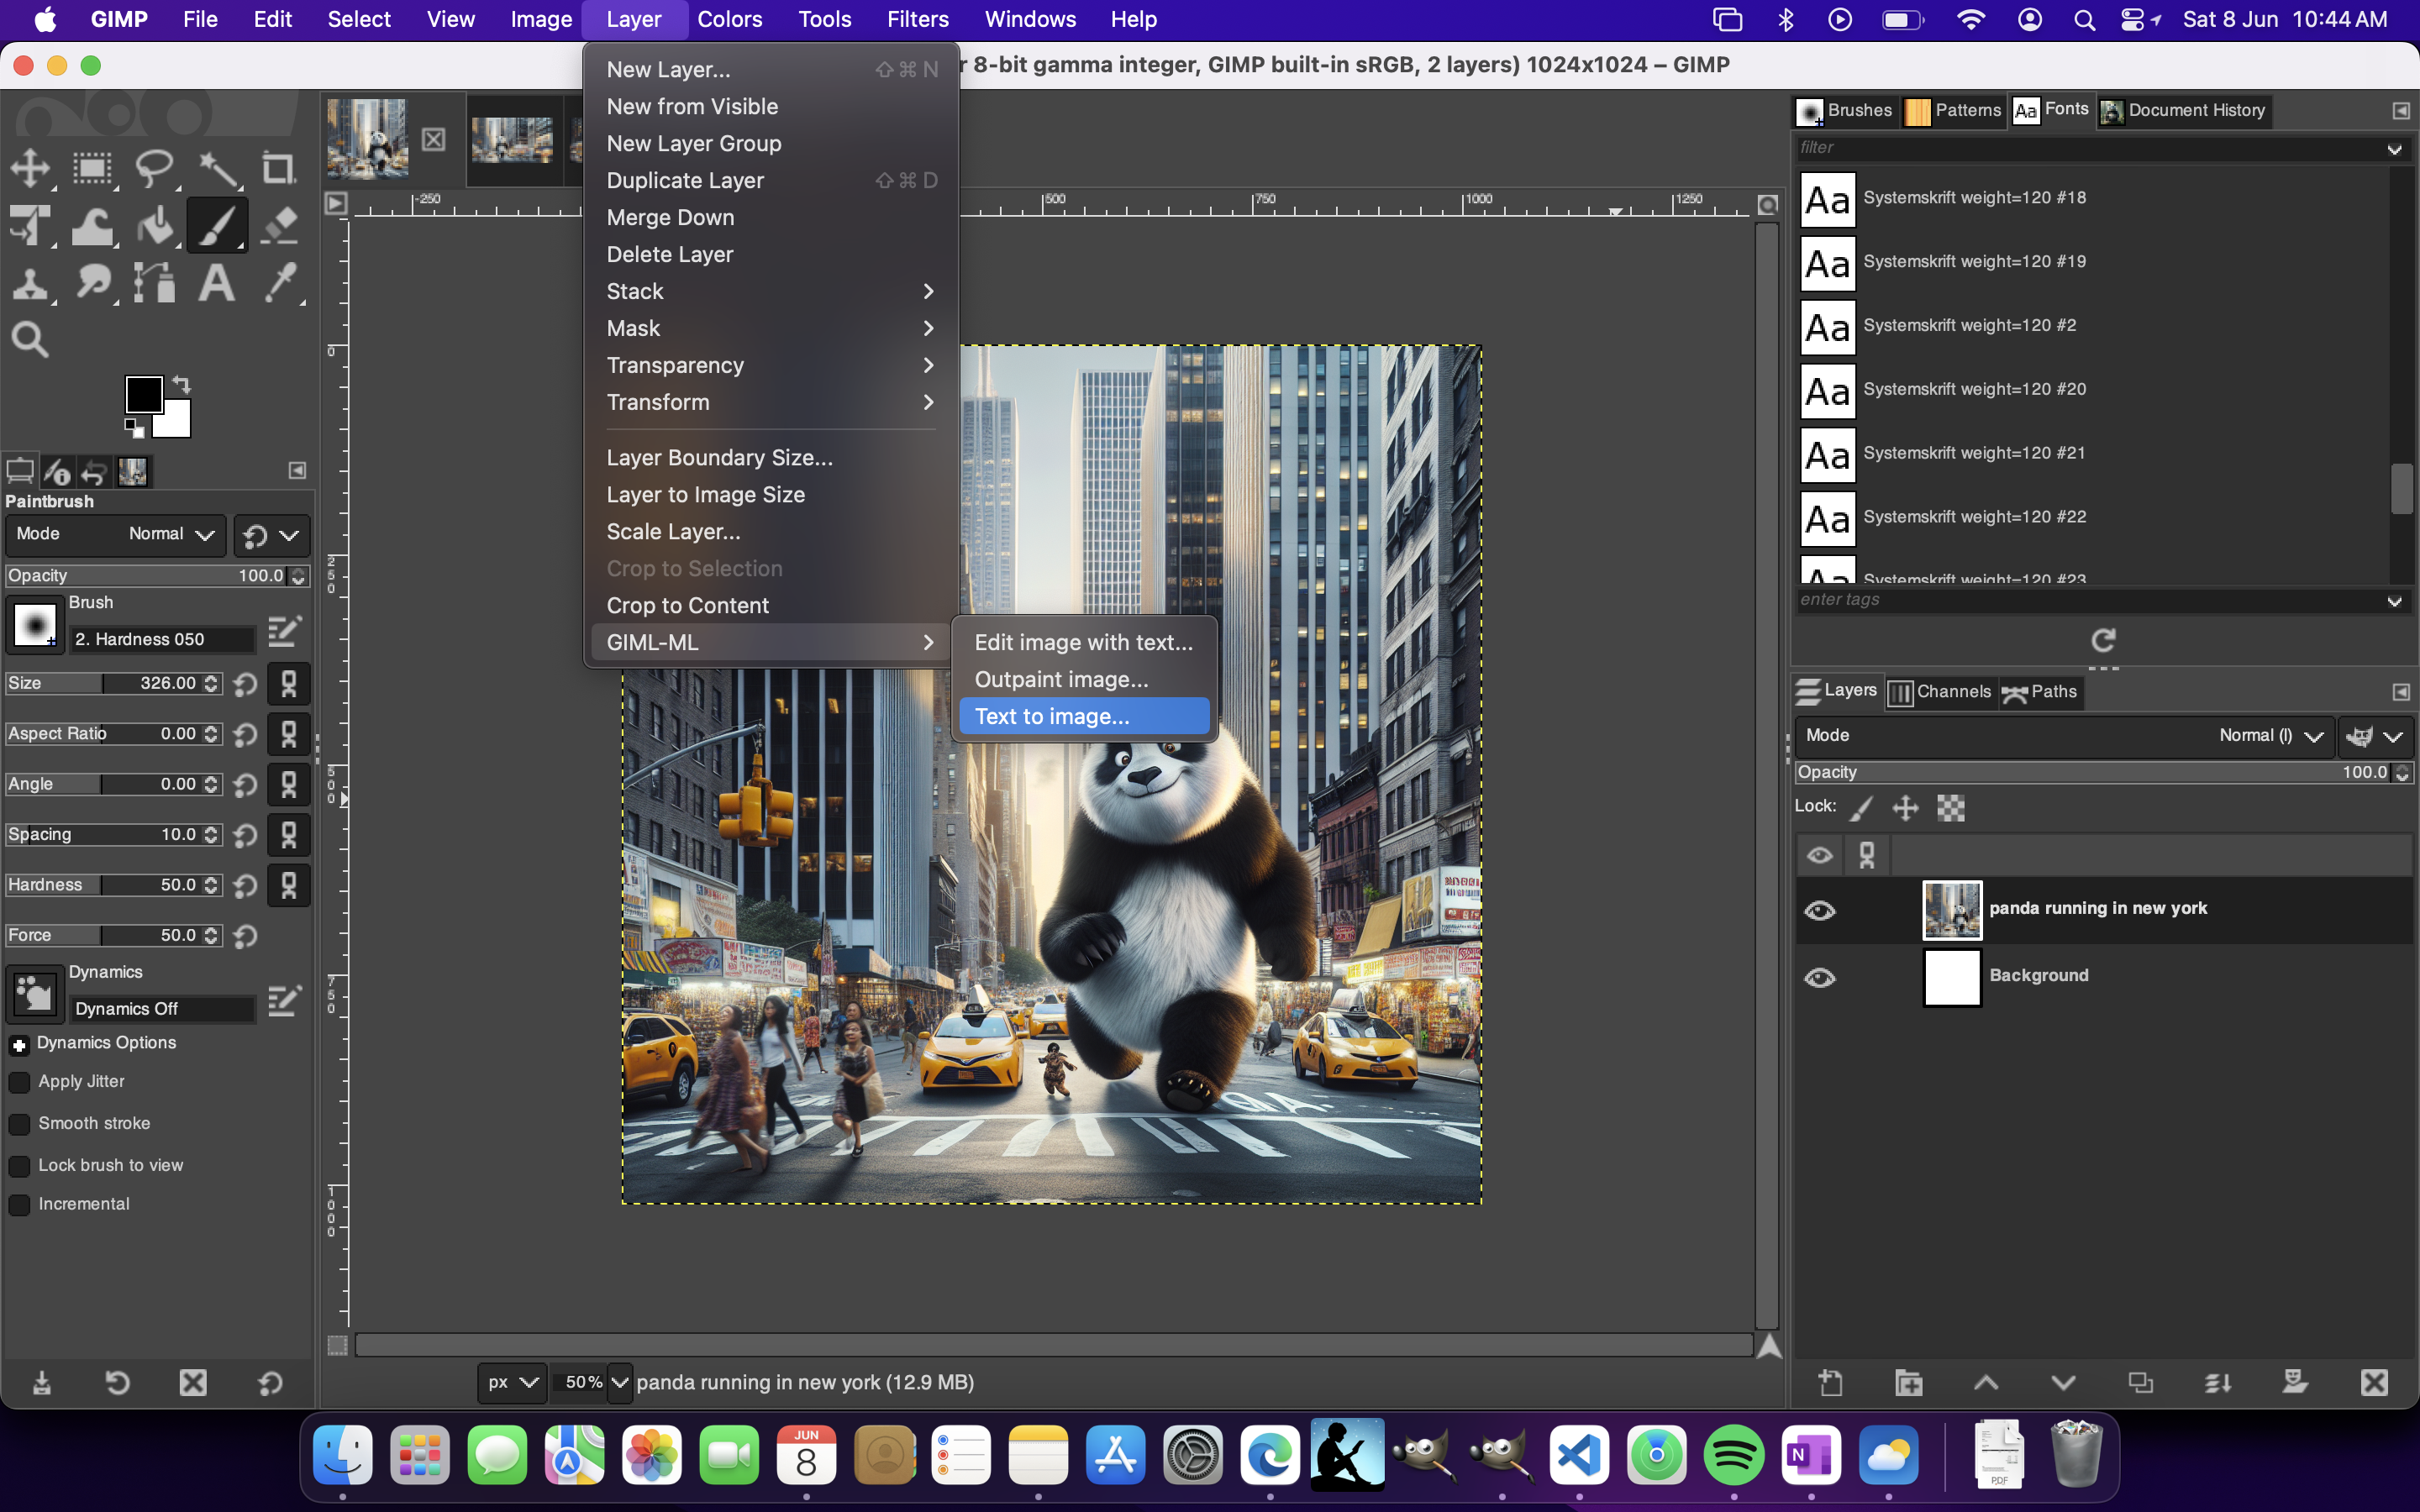Viewport: 2420px width, 1512px height.
Task: Expand Dynamics Options section
Action: [19, 1044]
